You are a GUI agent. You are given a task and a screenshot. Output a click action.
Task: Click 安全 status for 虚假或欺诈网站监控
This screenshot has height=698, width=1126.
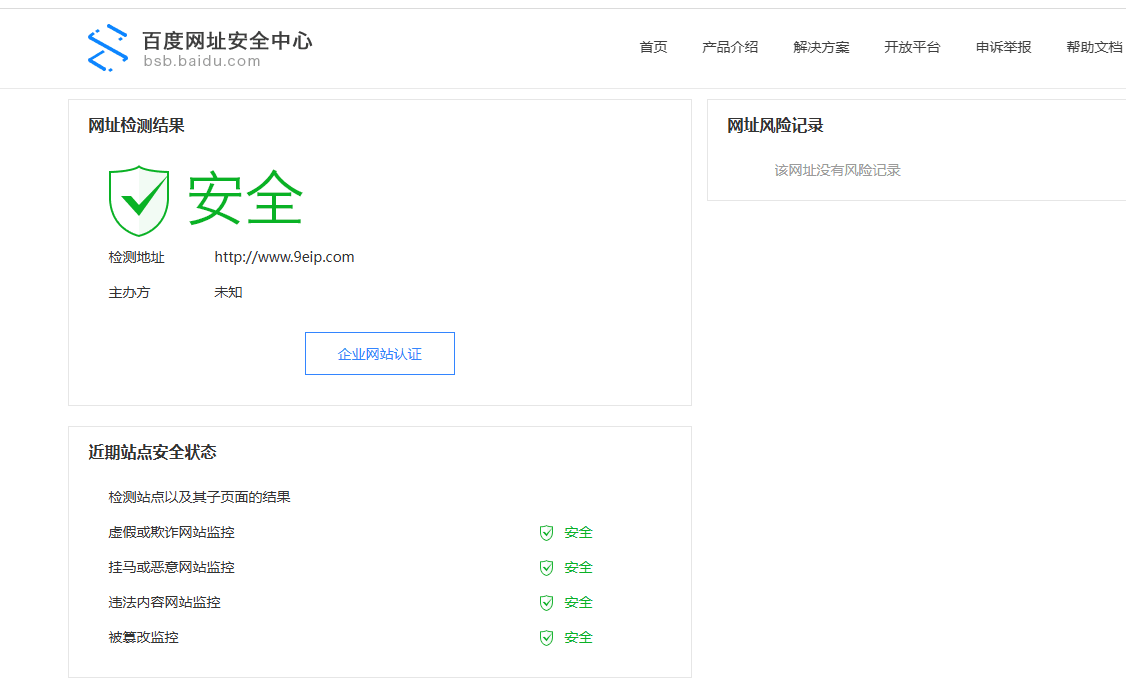(x=578, y=533)
